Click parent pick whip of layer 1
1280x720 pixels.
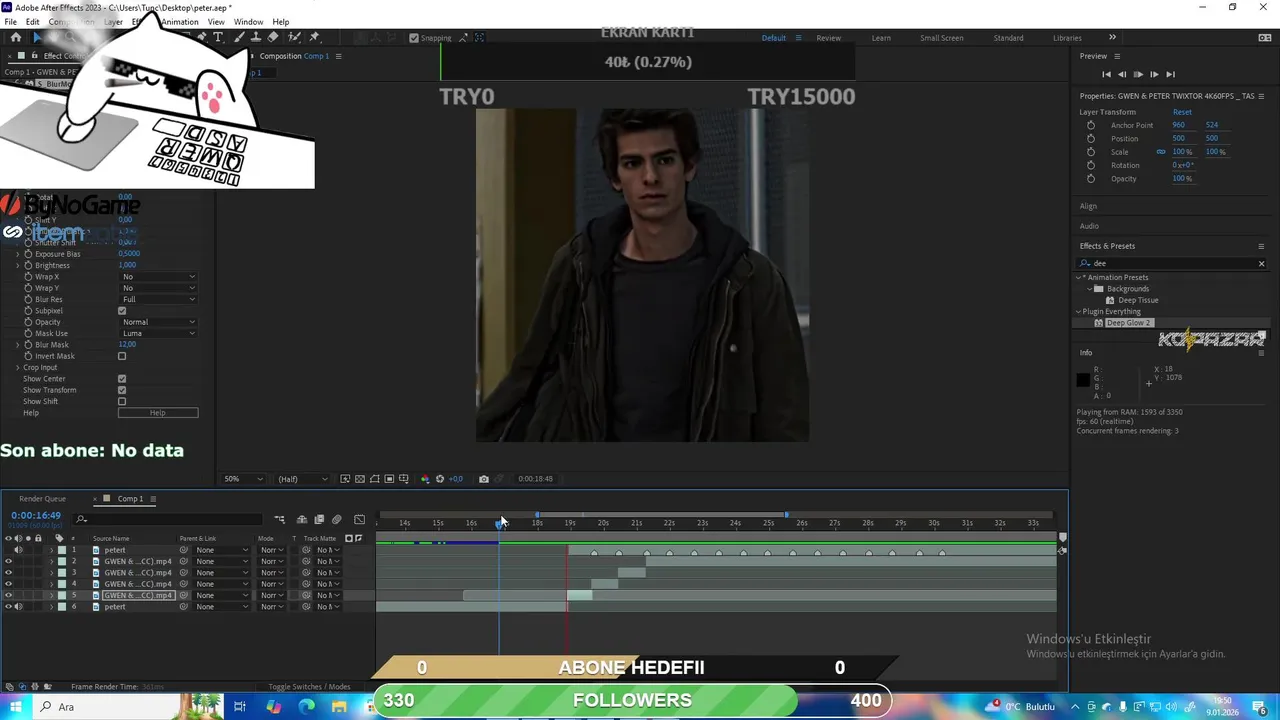183,550
